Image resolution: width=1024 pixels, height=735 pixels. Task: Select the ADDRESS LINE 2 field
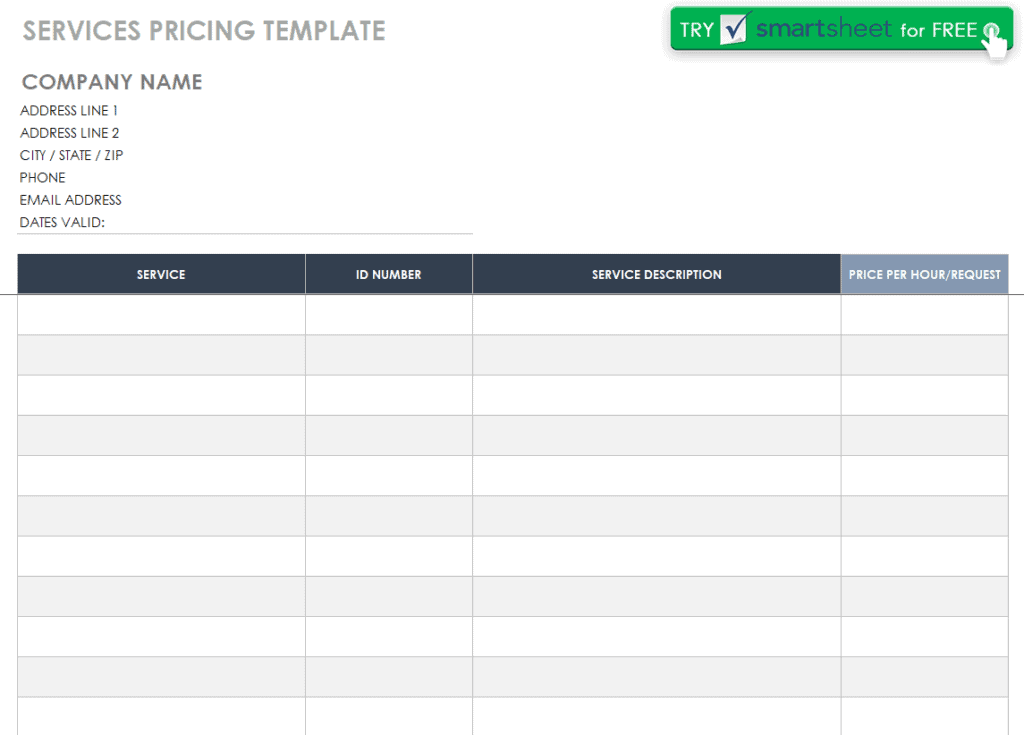[x=69, y=133]
